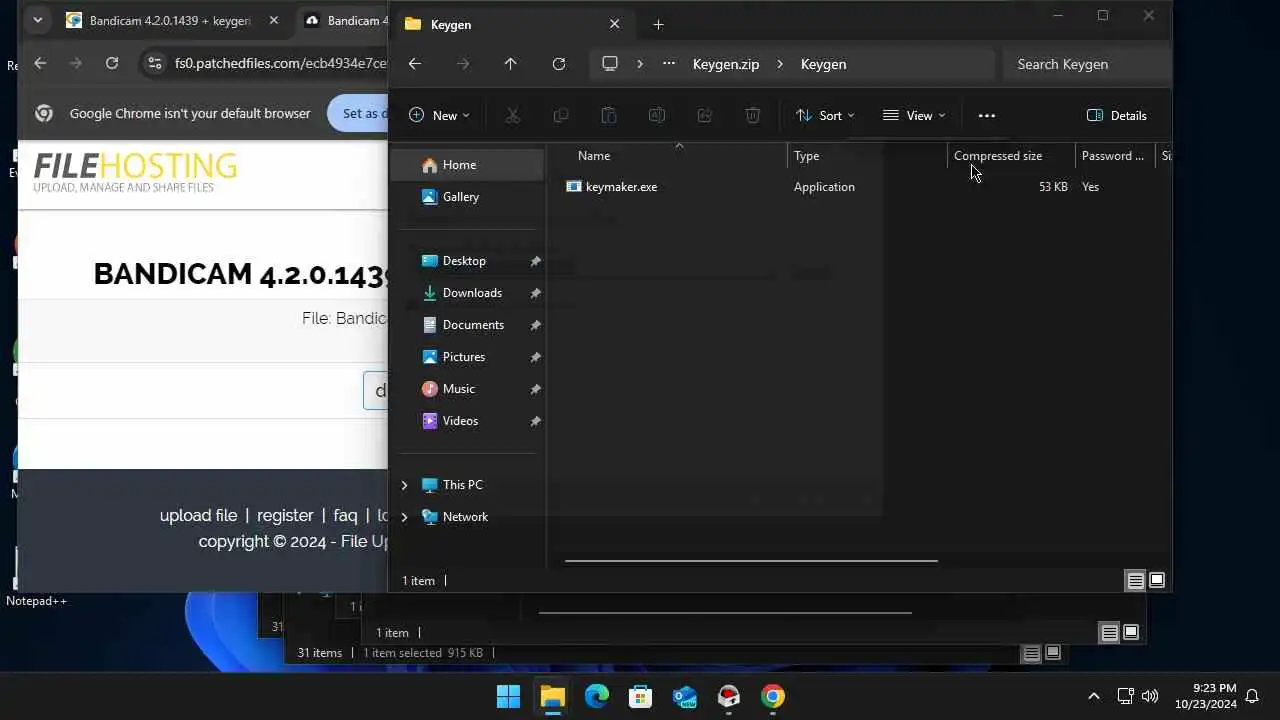Click the PC monitor icon in address bar
This screenshot has width=1280, height=720.
(x=610, y=64)
